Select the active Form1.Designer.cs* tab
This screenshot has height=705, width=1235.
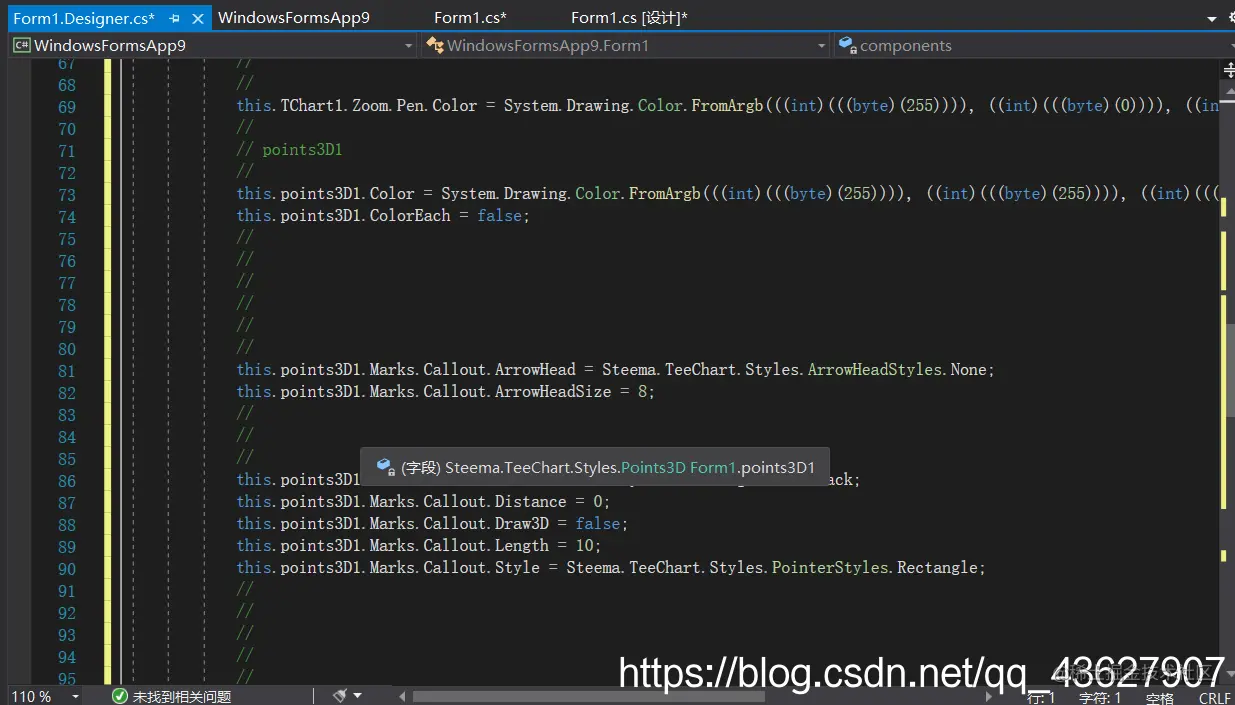pos(84,18)
